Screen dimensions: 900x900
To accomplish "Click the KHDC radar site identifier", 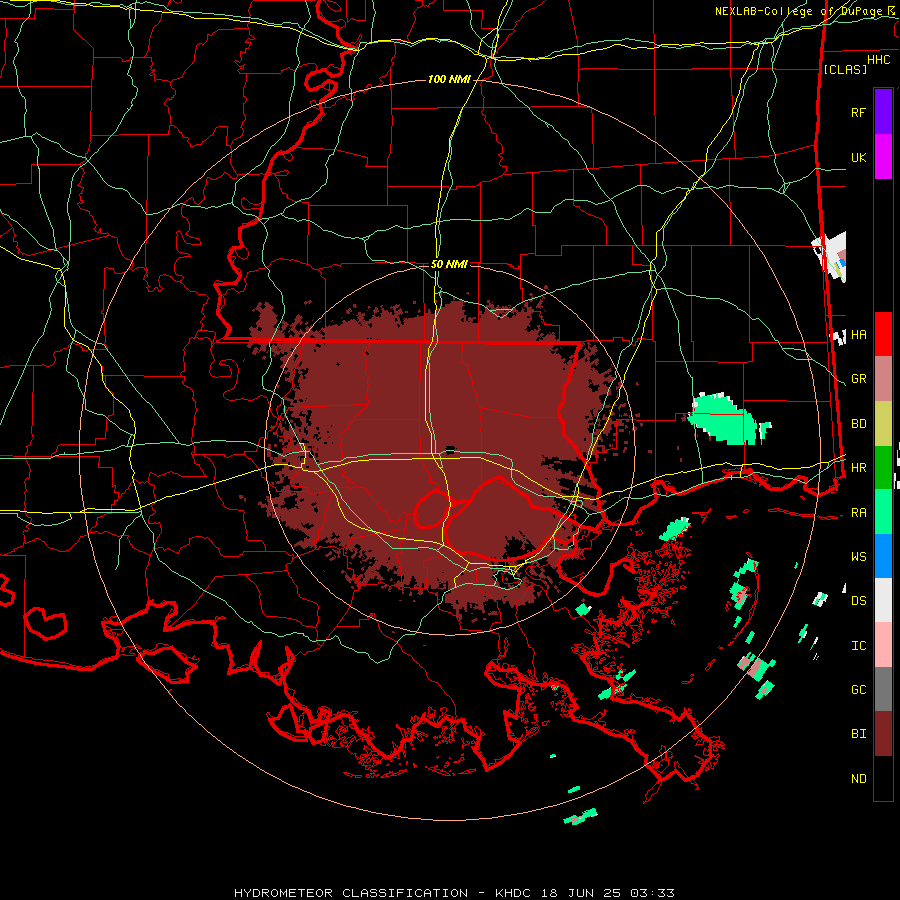I will point(513,893).
